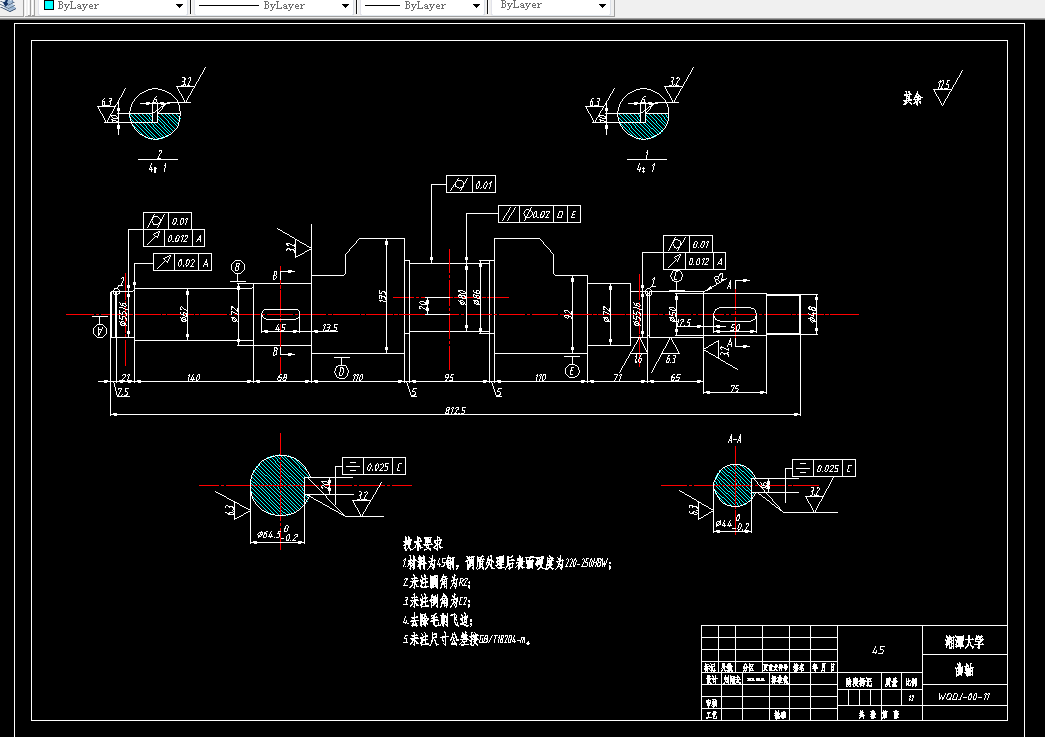This screenshot has width=1045, height=737.
Task: Select the 13.5 dimension near left keyway
Action: click(x=330, y=327)
